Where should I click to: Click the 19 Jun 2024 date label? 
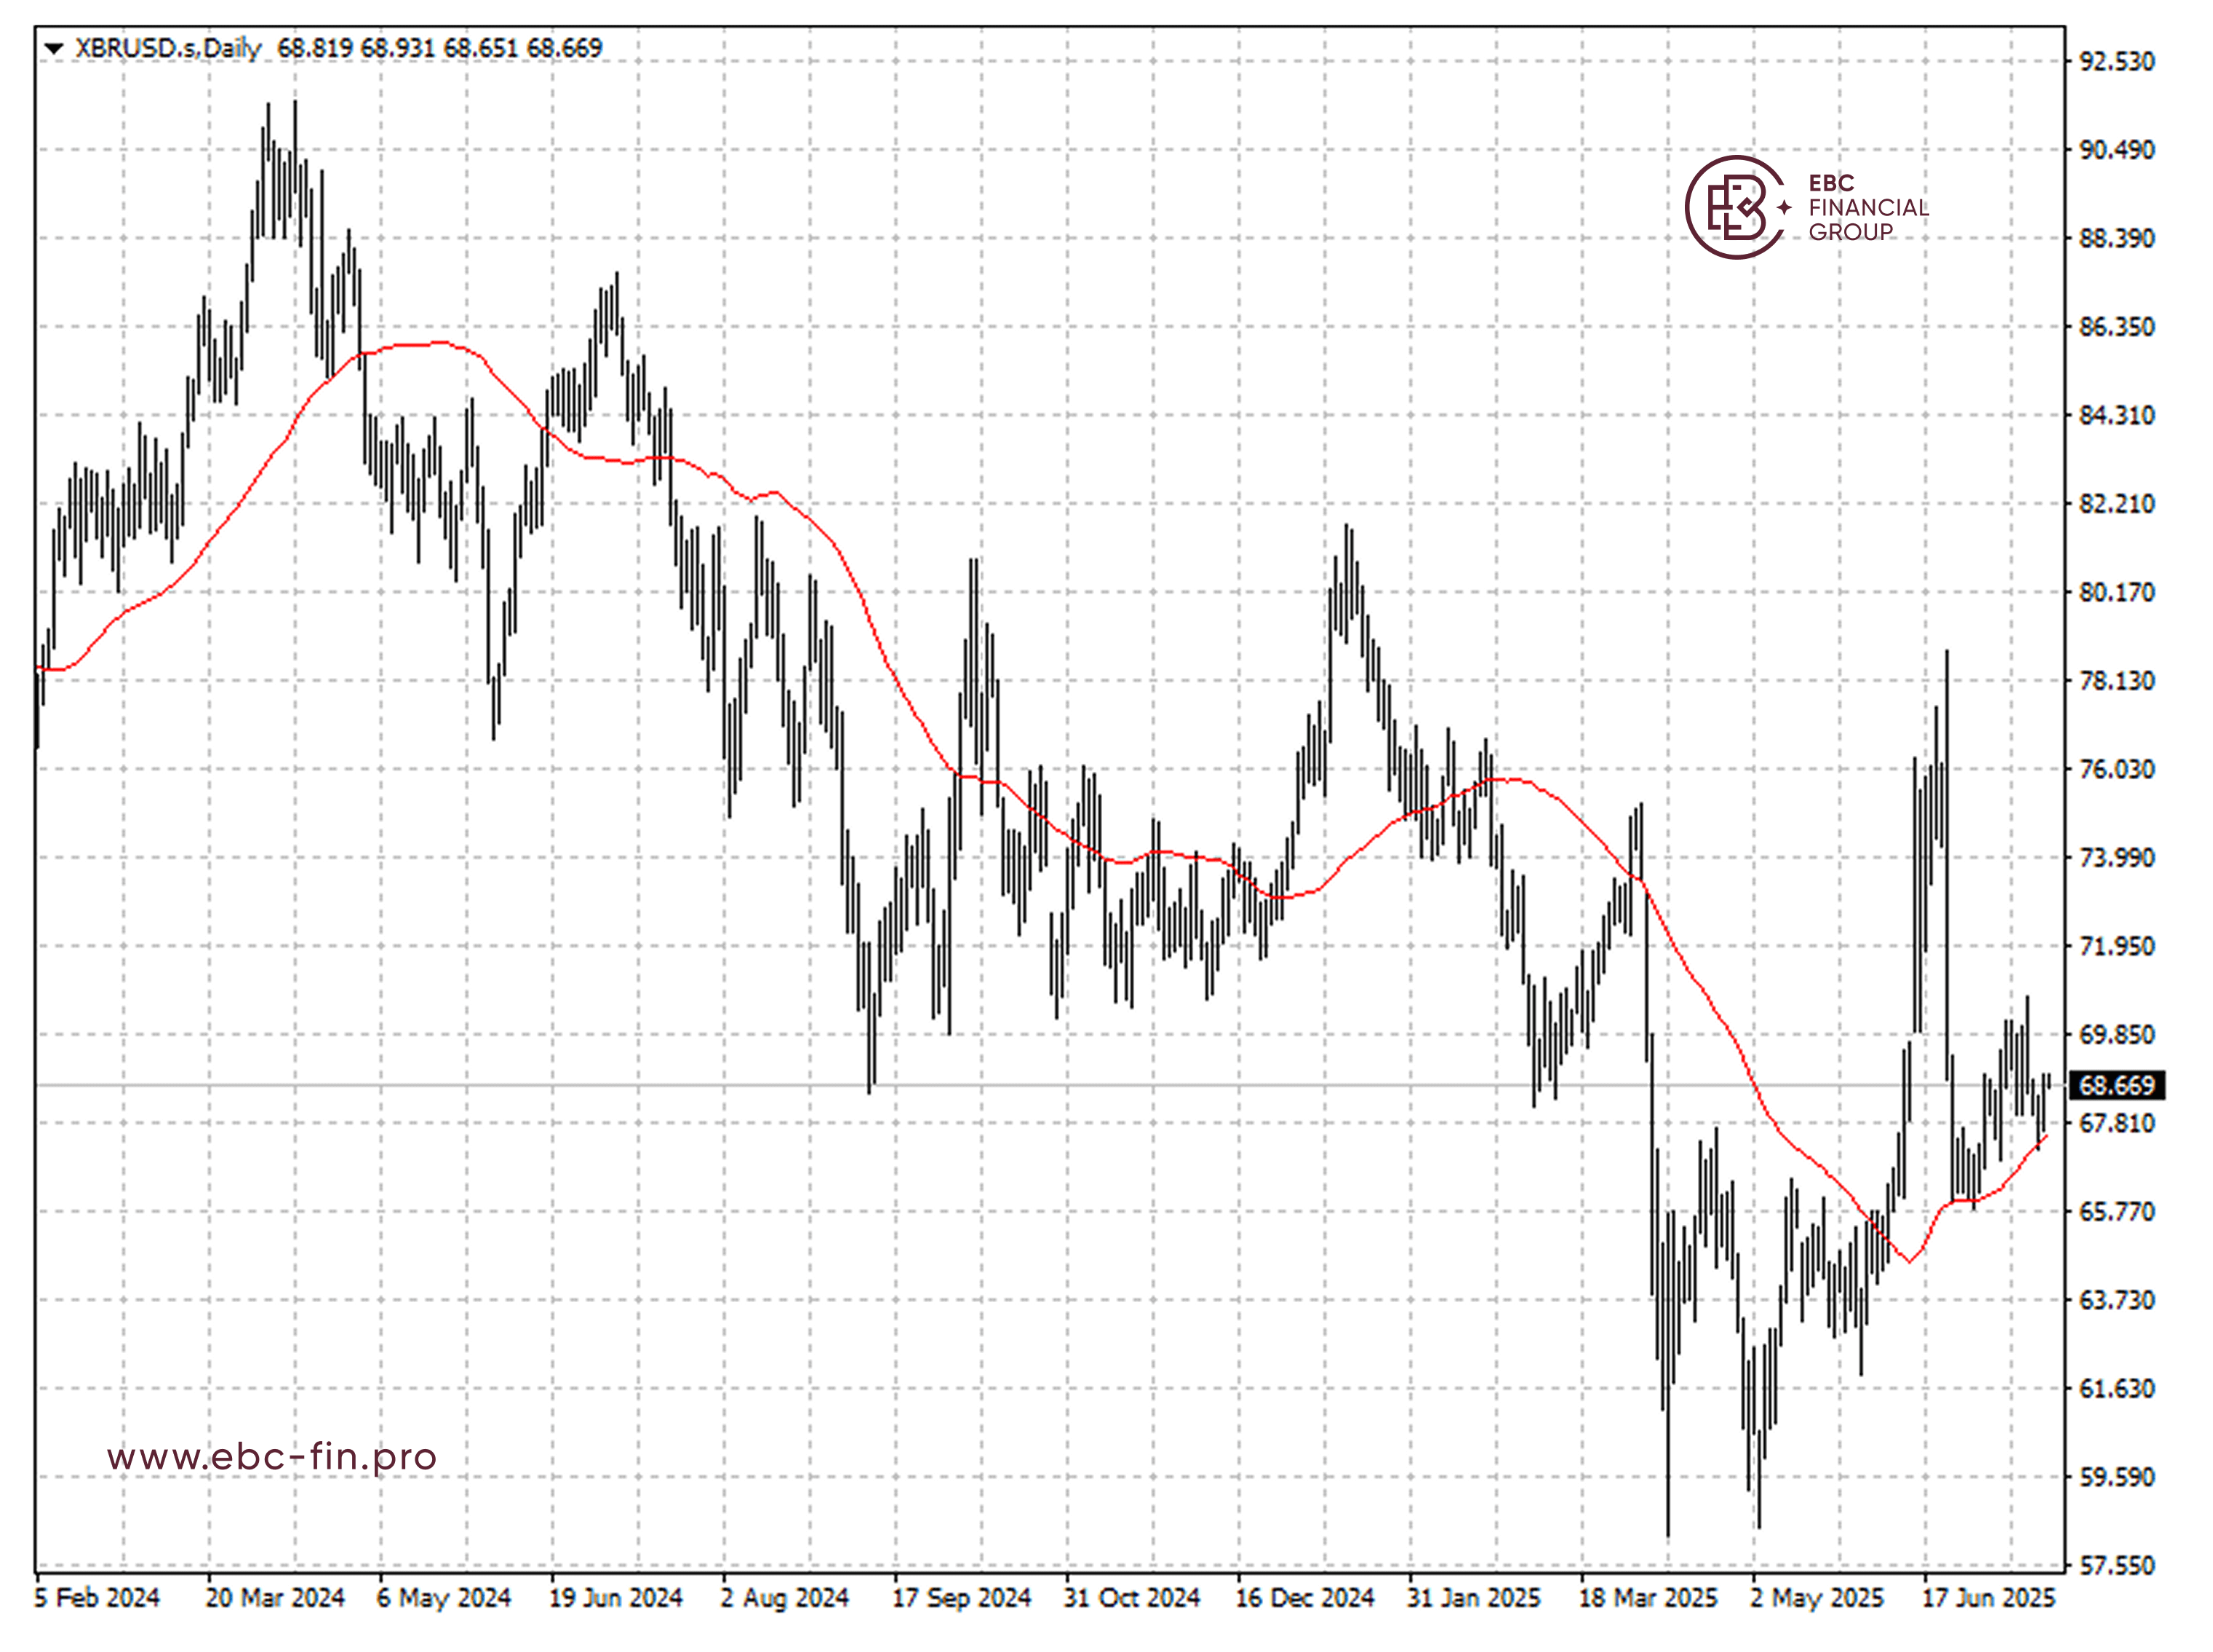click(615, 1598)
